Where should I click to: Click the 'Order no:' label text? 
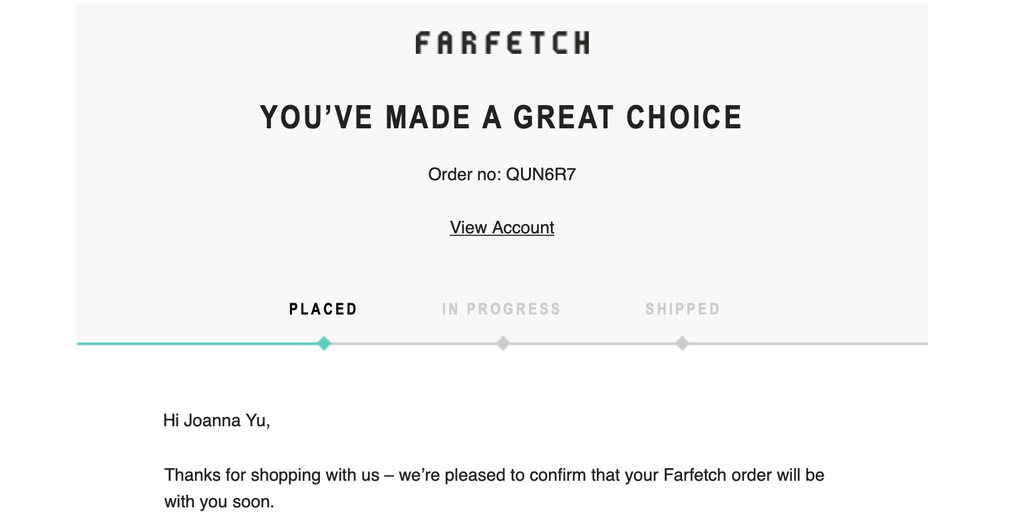464,174
